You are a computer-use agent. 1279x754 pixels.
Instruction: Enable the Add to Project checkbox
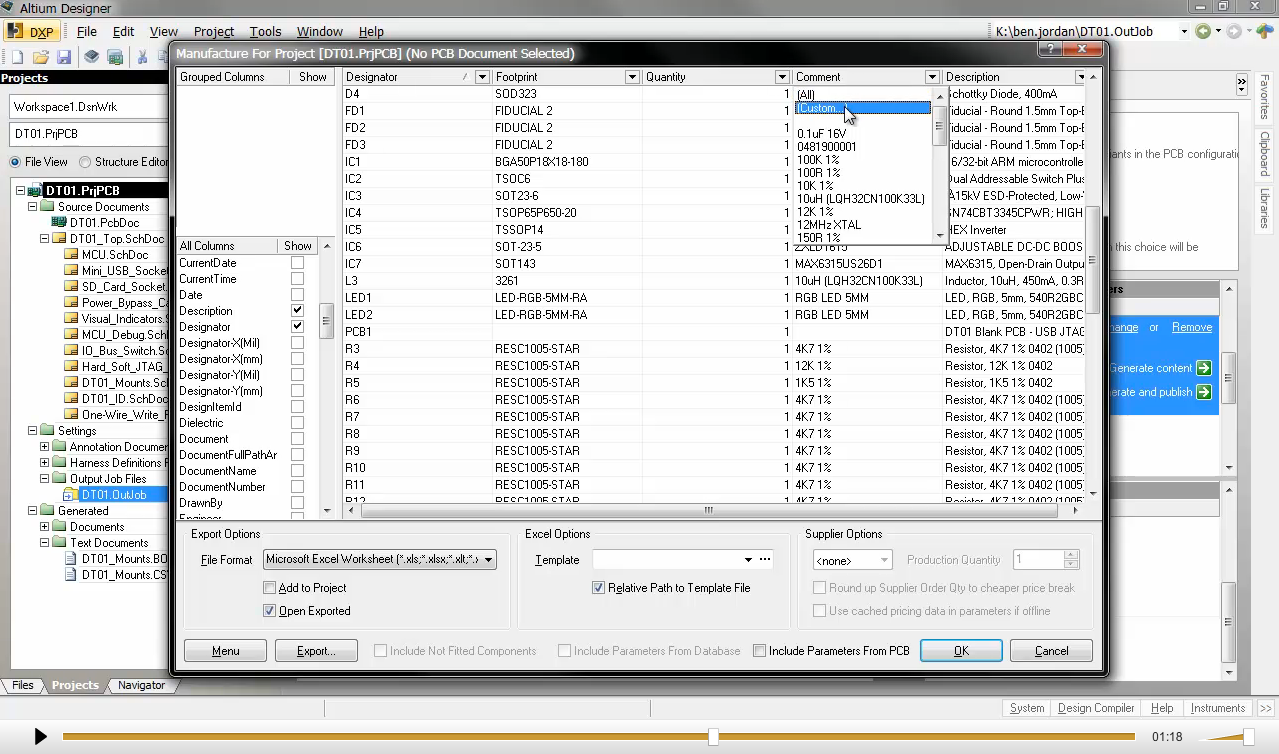269,588
